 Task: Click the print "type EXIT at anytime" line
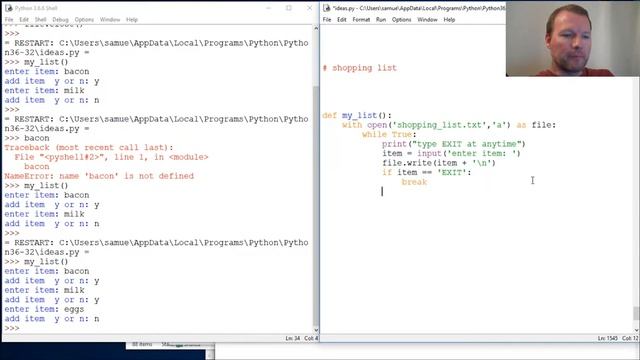454,144
